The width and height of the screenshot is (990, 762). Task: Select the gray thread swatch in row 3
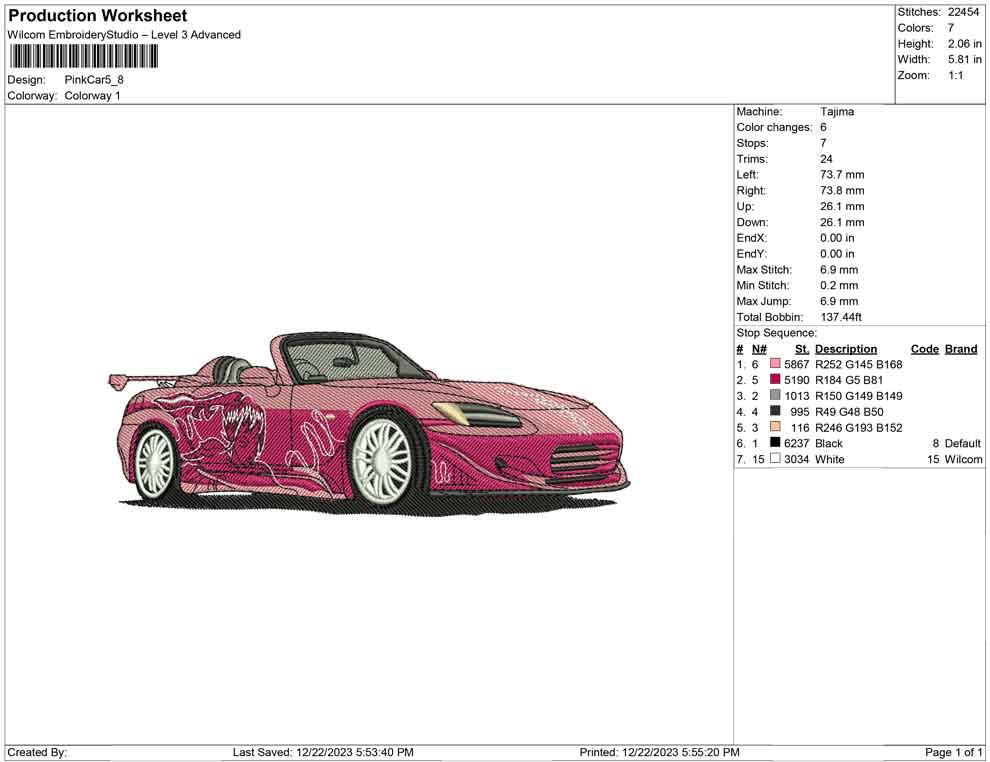tap(773, 396)
